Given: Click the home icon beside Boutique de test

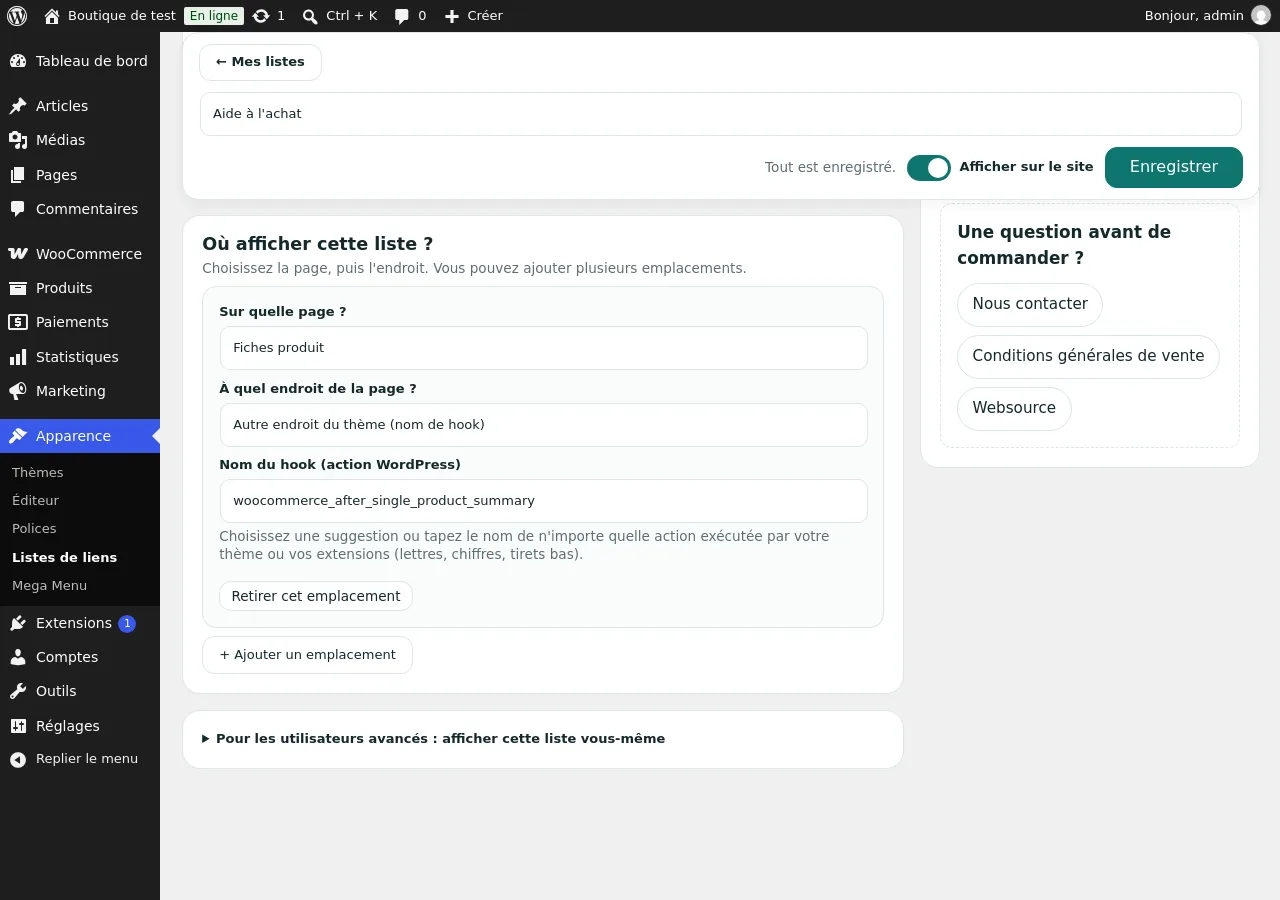Looking at the screenshot, I should pyautogui.click(x=52, y=16).
